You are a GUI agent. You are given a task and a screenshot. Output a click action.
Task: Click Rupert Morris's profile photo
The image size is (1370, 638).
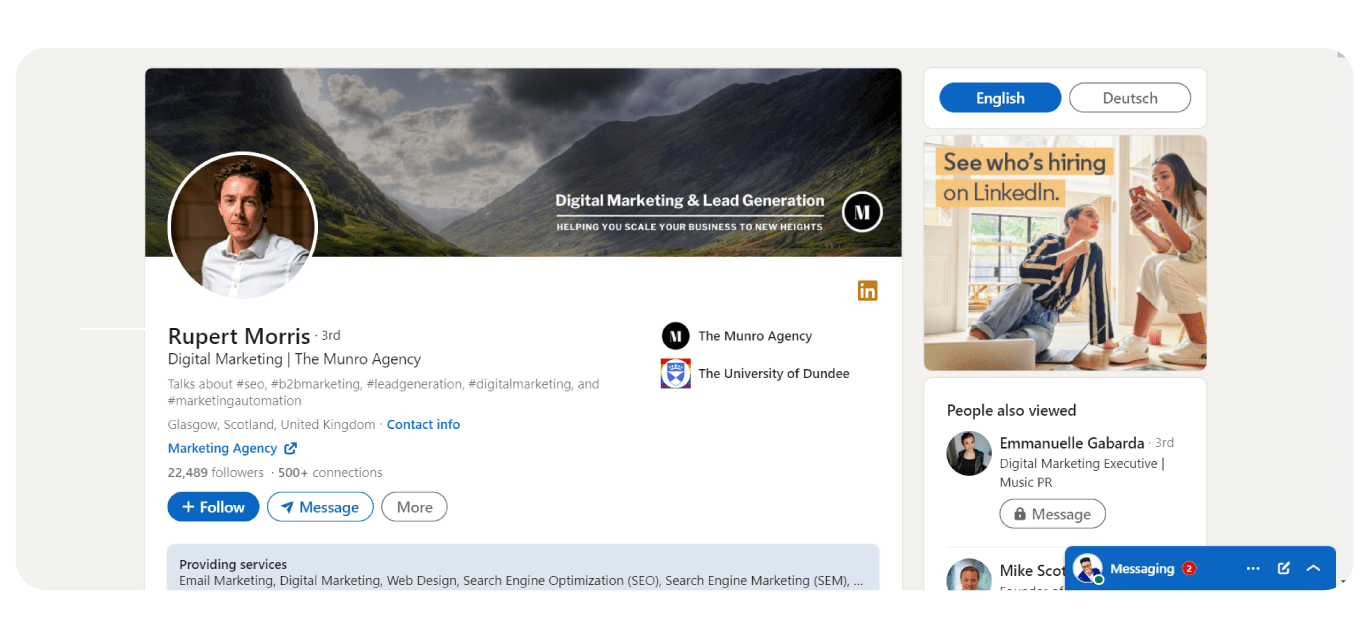coord(242,227)
